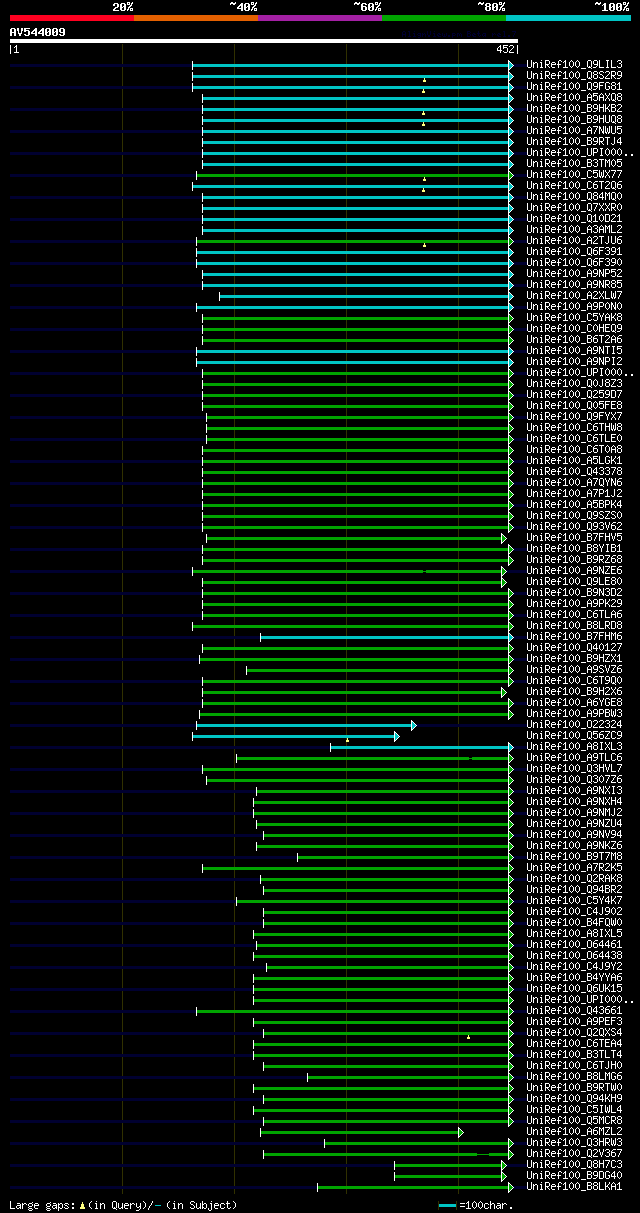Click the UniRef100_A2XLW7 label

tap(574, 295)
